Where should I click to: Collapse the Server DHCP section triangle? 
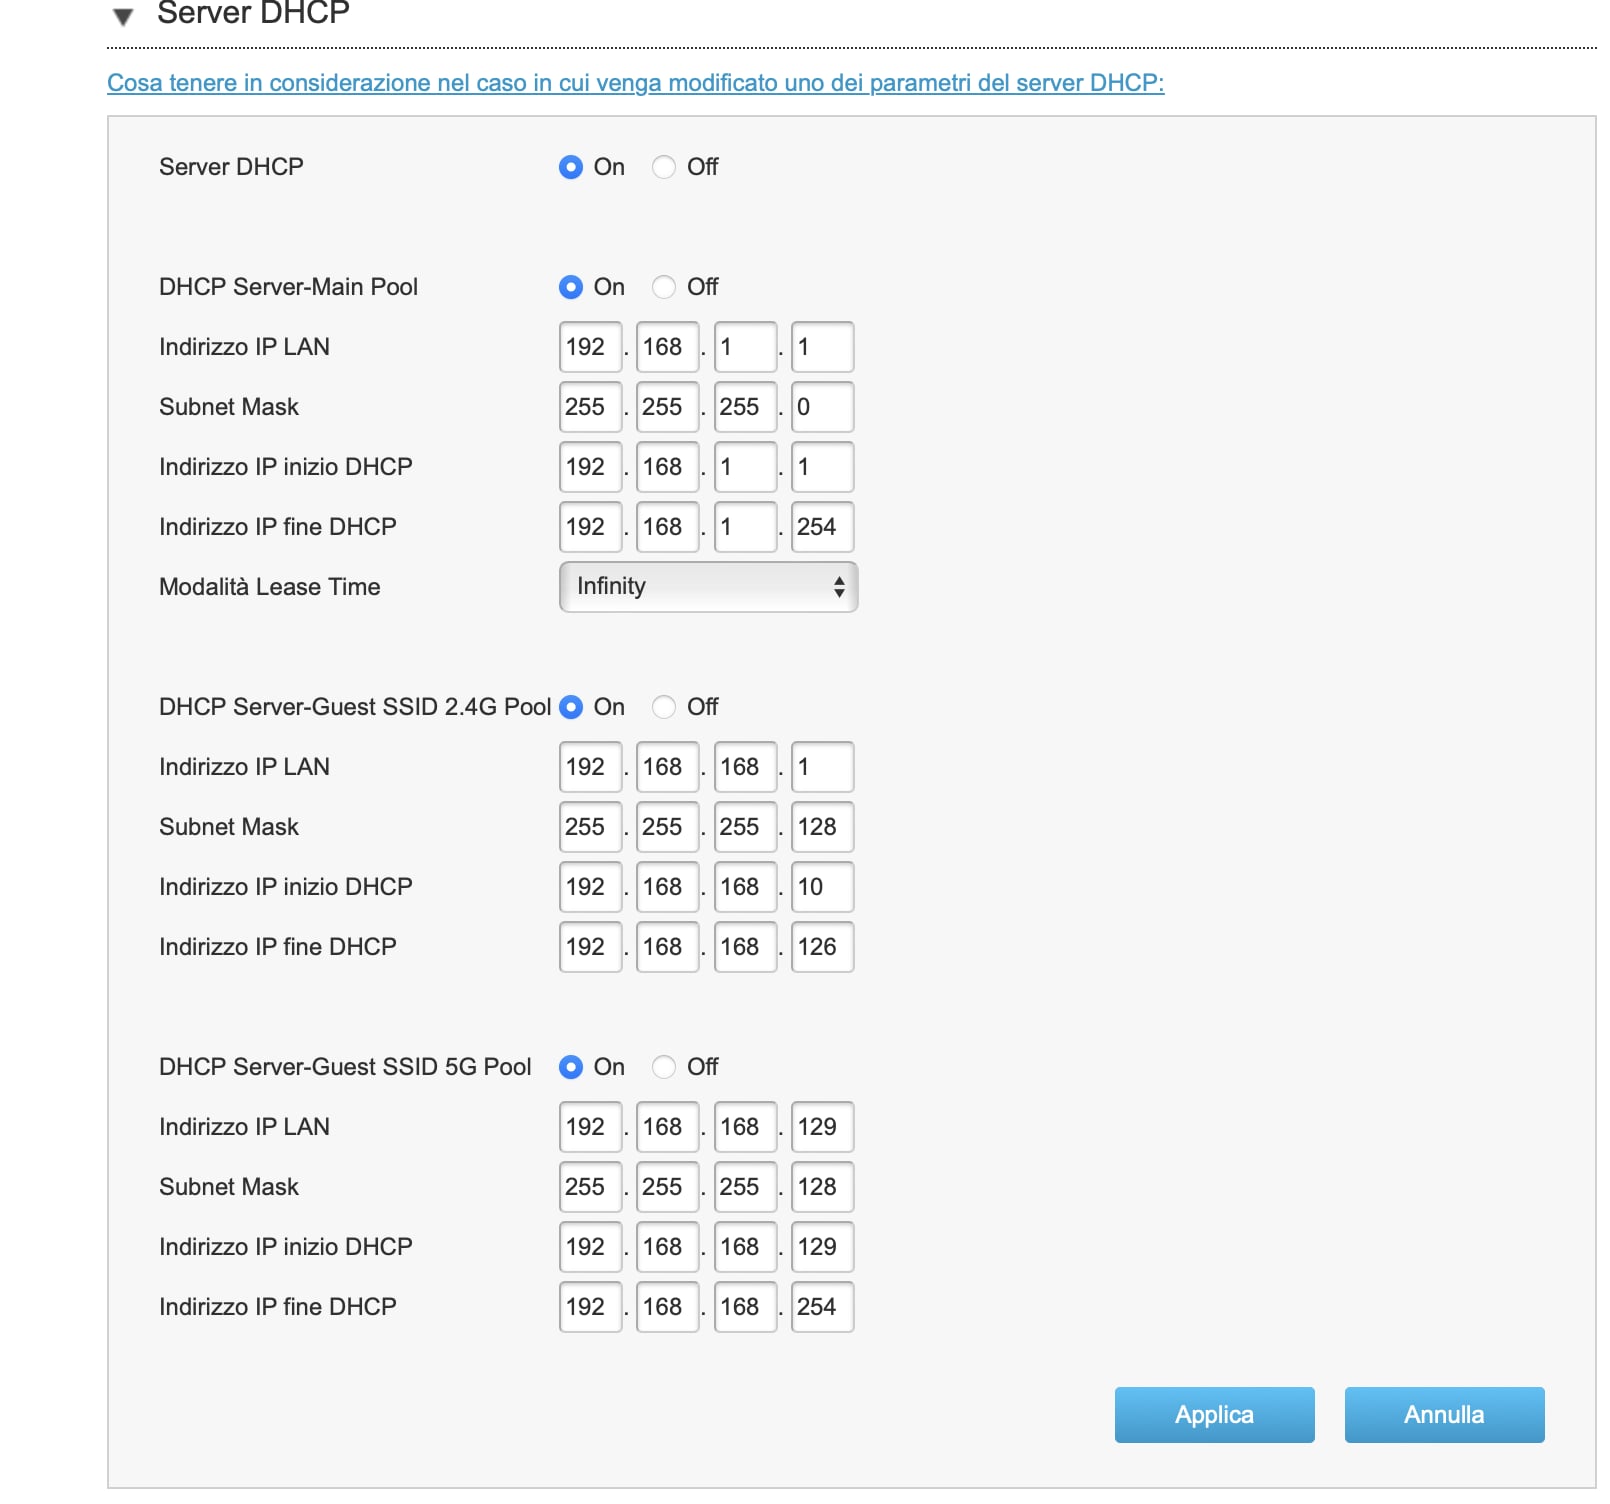[x=123, y=16]
